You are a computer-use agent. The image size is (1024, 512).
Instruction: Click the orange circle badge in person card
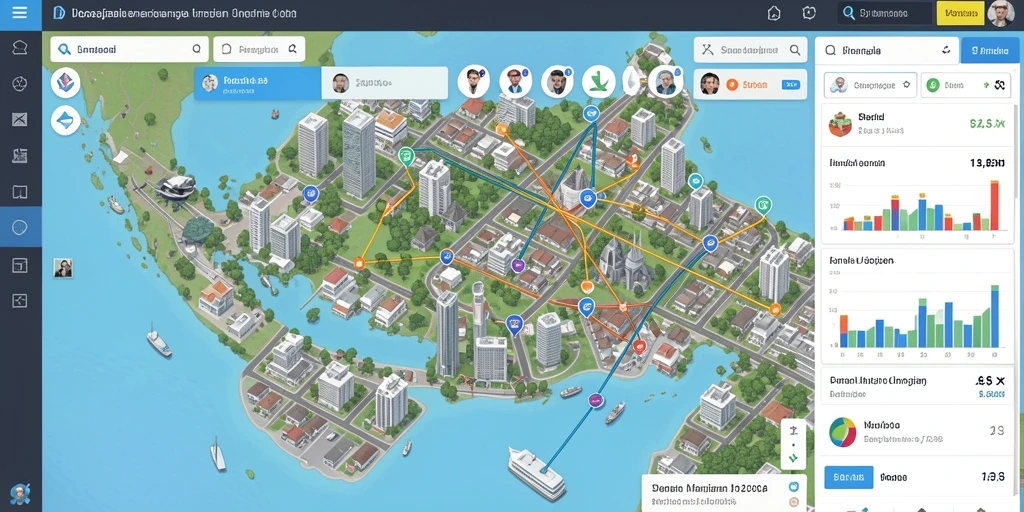click(x=731, y=84)
